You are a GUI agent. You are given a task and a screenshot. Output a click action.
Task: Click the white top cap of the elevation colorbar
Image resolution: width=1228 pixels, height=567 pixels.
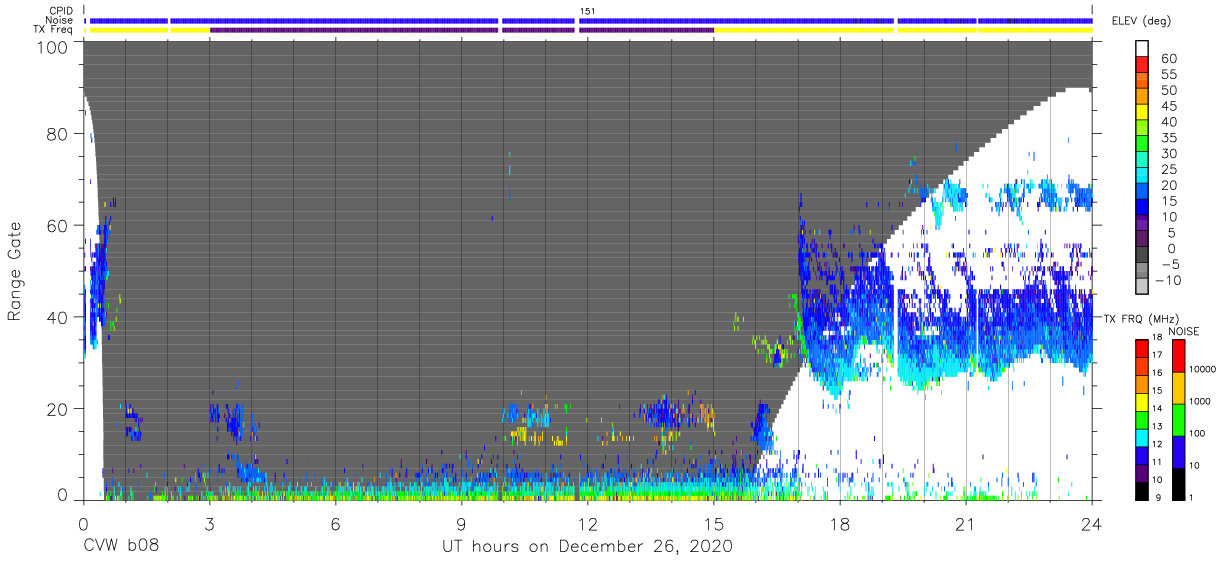[1143, 48]
